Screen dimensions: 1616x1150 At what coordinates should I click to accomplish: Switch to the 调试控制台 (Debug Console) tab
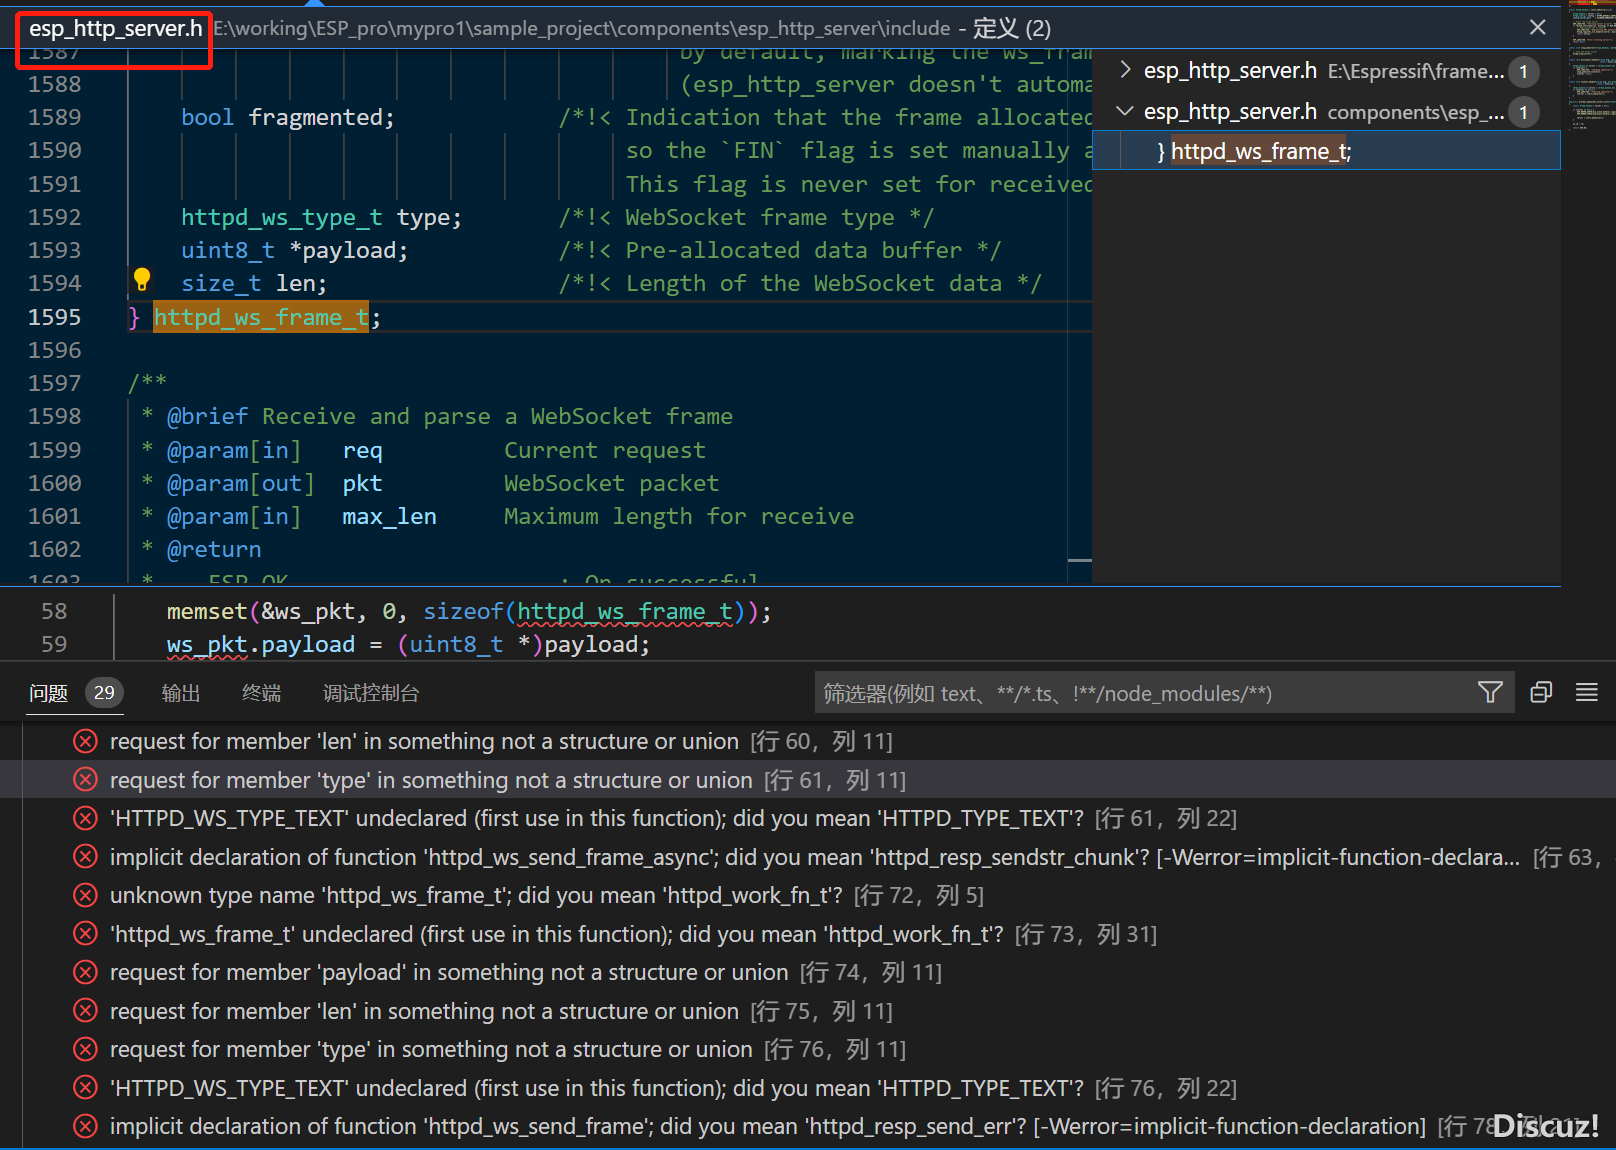tap(371, 693)
